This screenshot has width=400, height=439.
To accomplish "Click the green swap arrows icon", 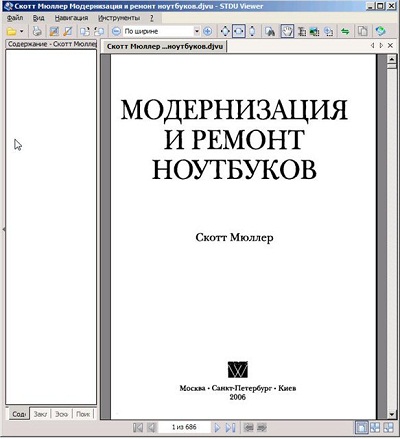I will pos(345,32).
